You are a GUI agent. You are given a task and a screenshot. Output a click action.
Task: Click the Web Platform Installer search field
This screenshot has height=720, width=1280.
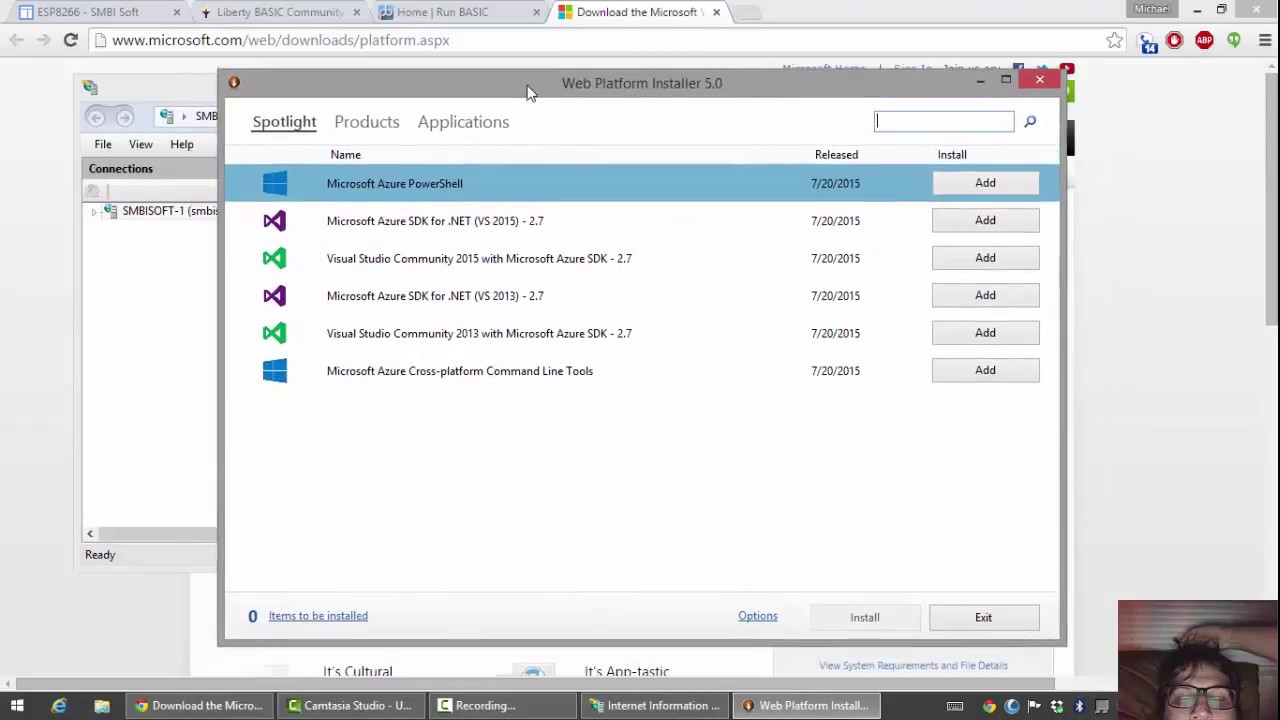[x=944, y=121]
